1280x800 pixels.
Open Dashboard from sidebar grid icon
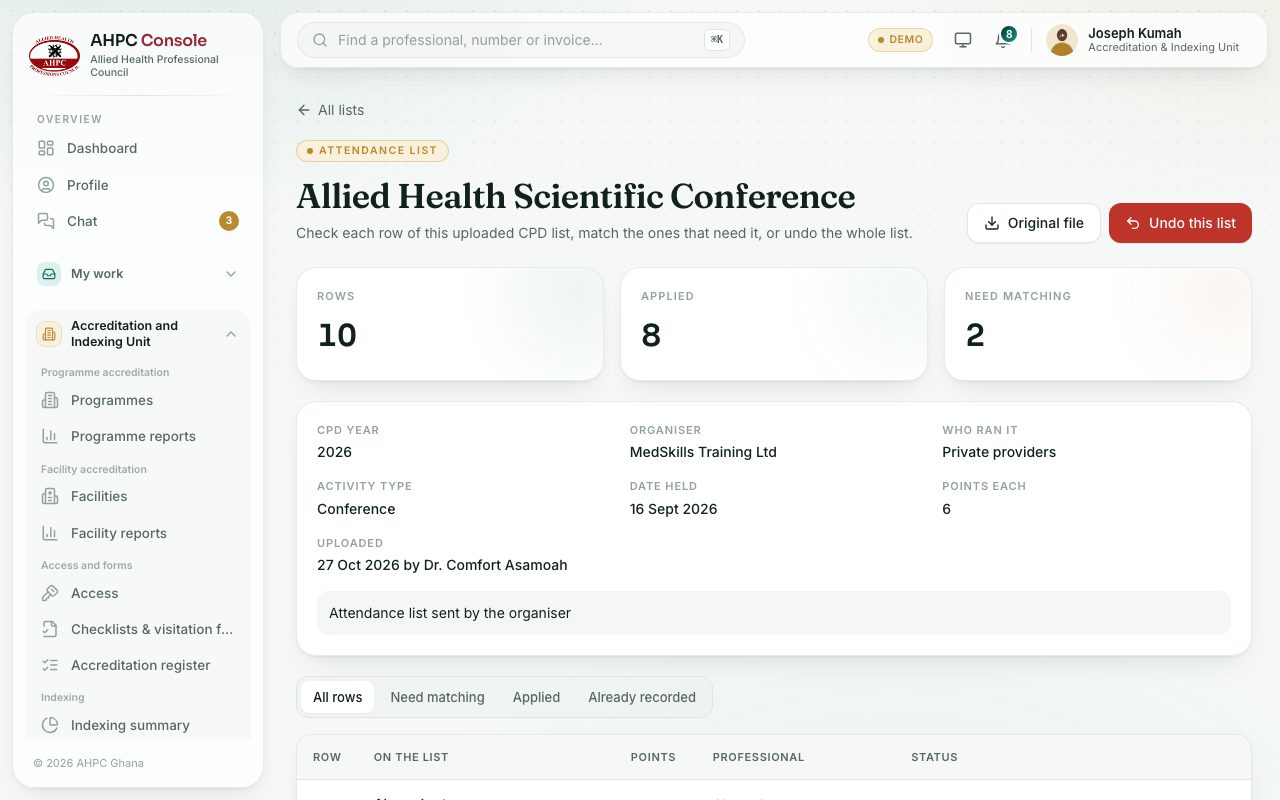[46, 148]
